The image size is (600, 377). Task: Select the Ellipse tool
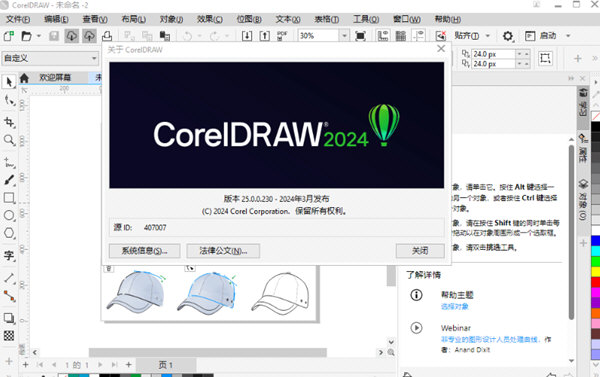point(9,215)
